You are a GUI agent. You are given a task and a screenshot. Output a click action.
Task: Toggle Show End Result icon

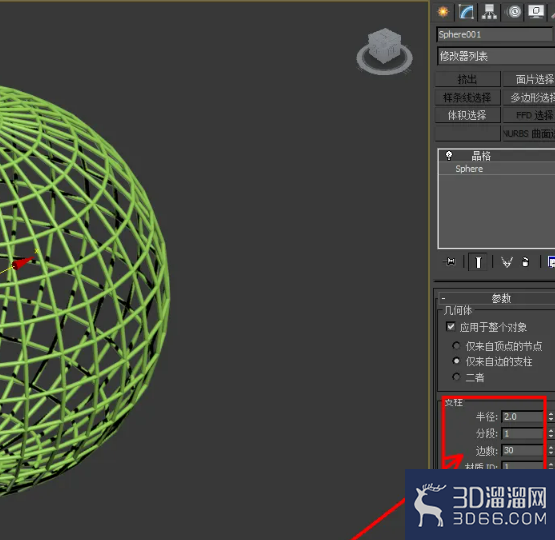pos(478,262)
